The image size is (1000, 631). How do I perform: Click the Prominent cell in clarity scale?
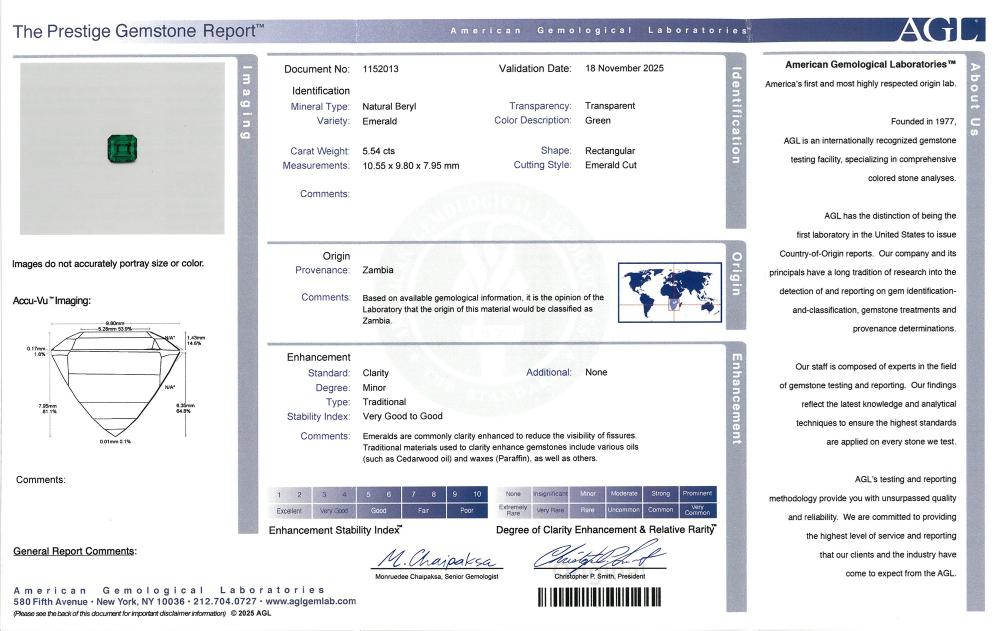pos(698,494)
